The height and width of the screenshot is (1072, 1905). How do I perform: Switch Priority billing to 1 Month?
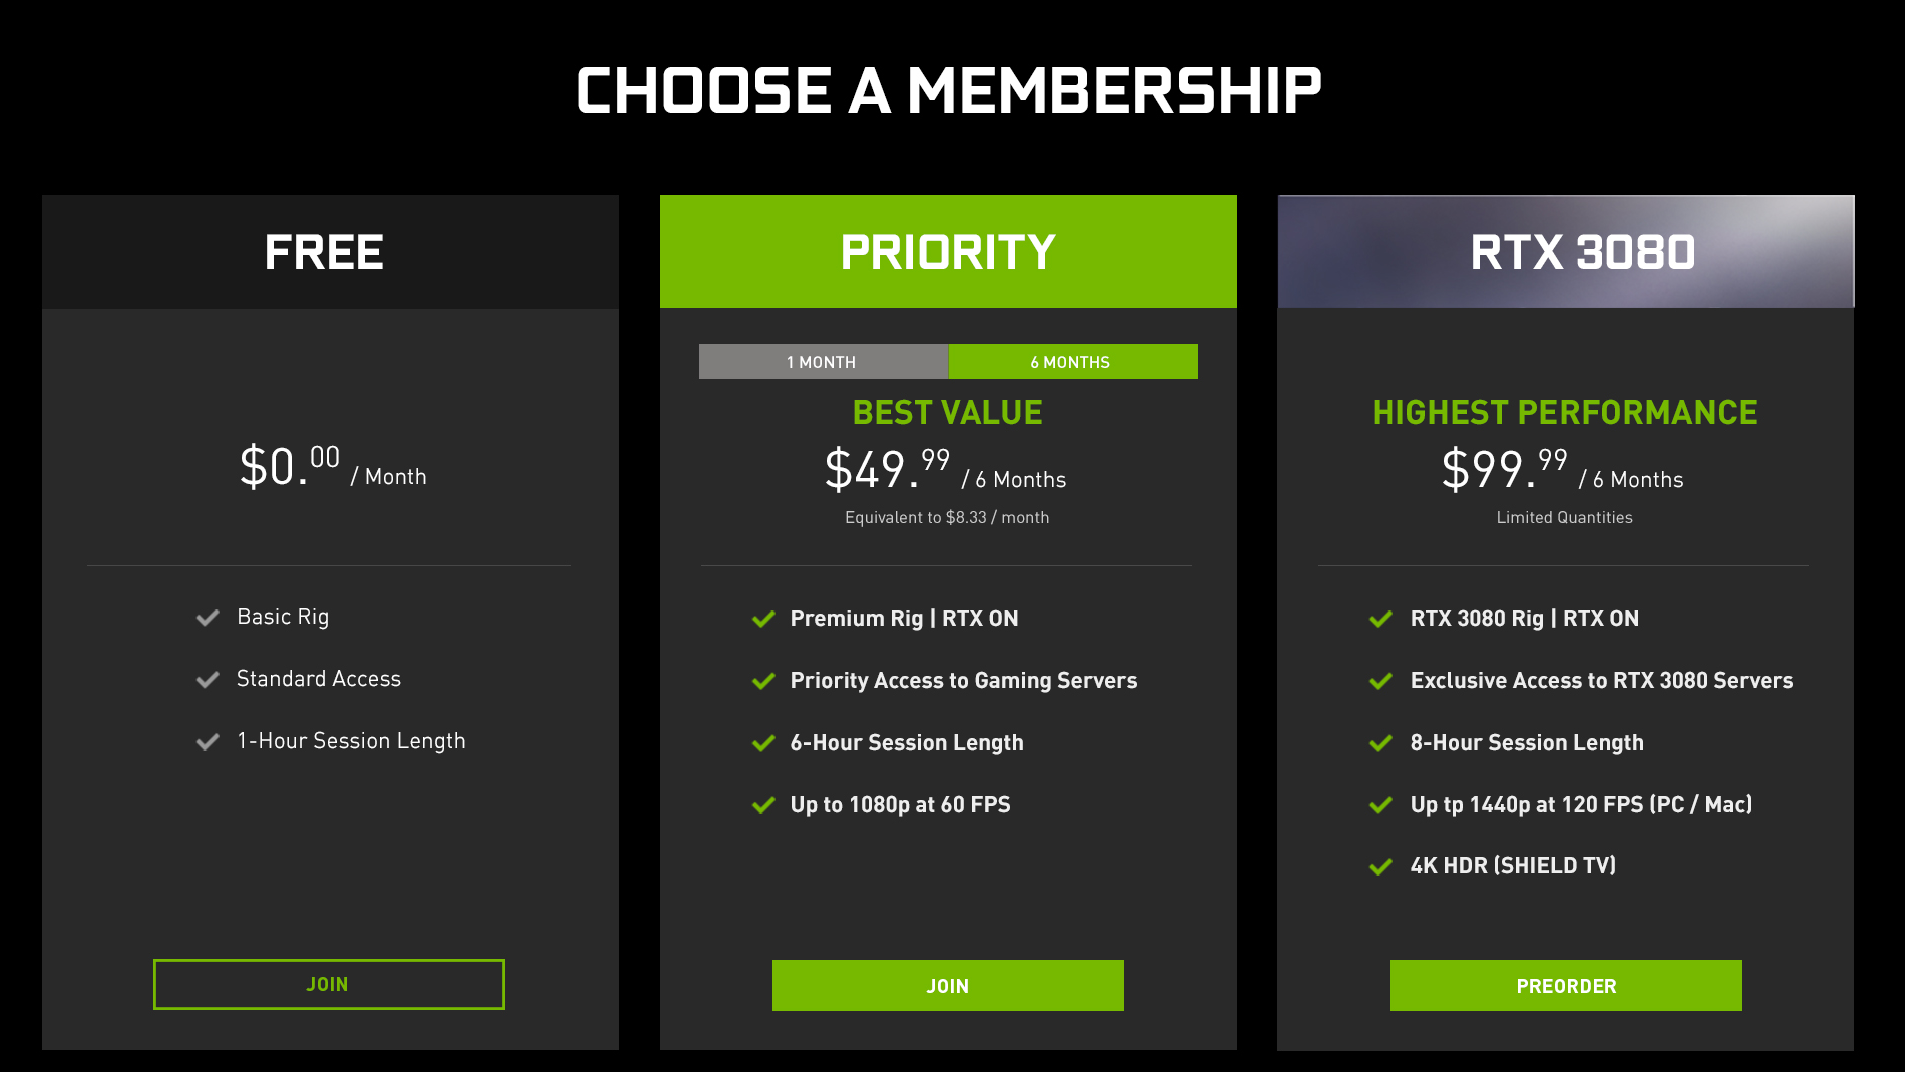tap(823, 362)
